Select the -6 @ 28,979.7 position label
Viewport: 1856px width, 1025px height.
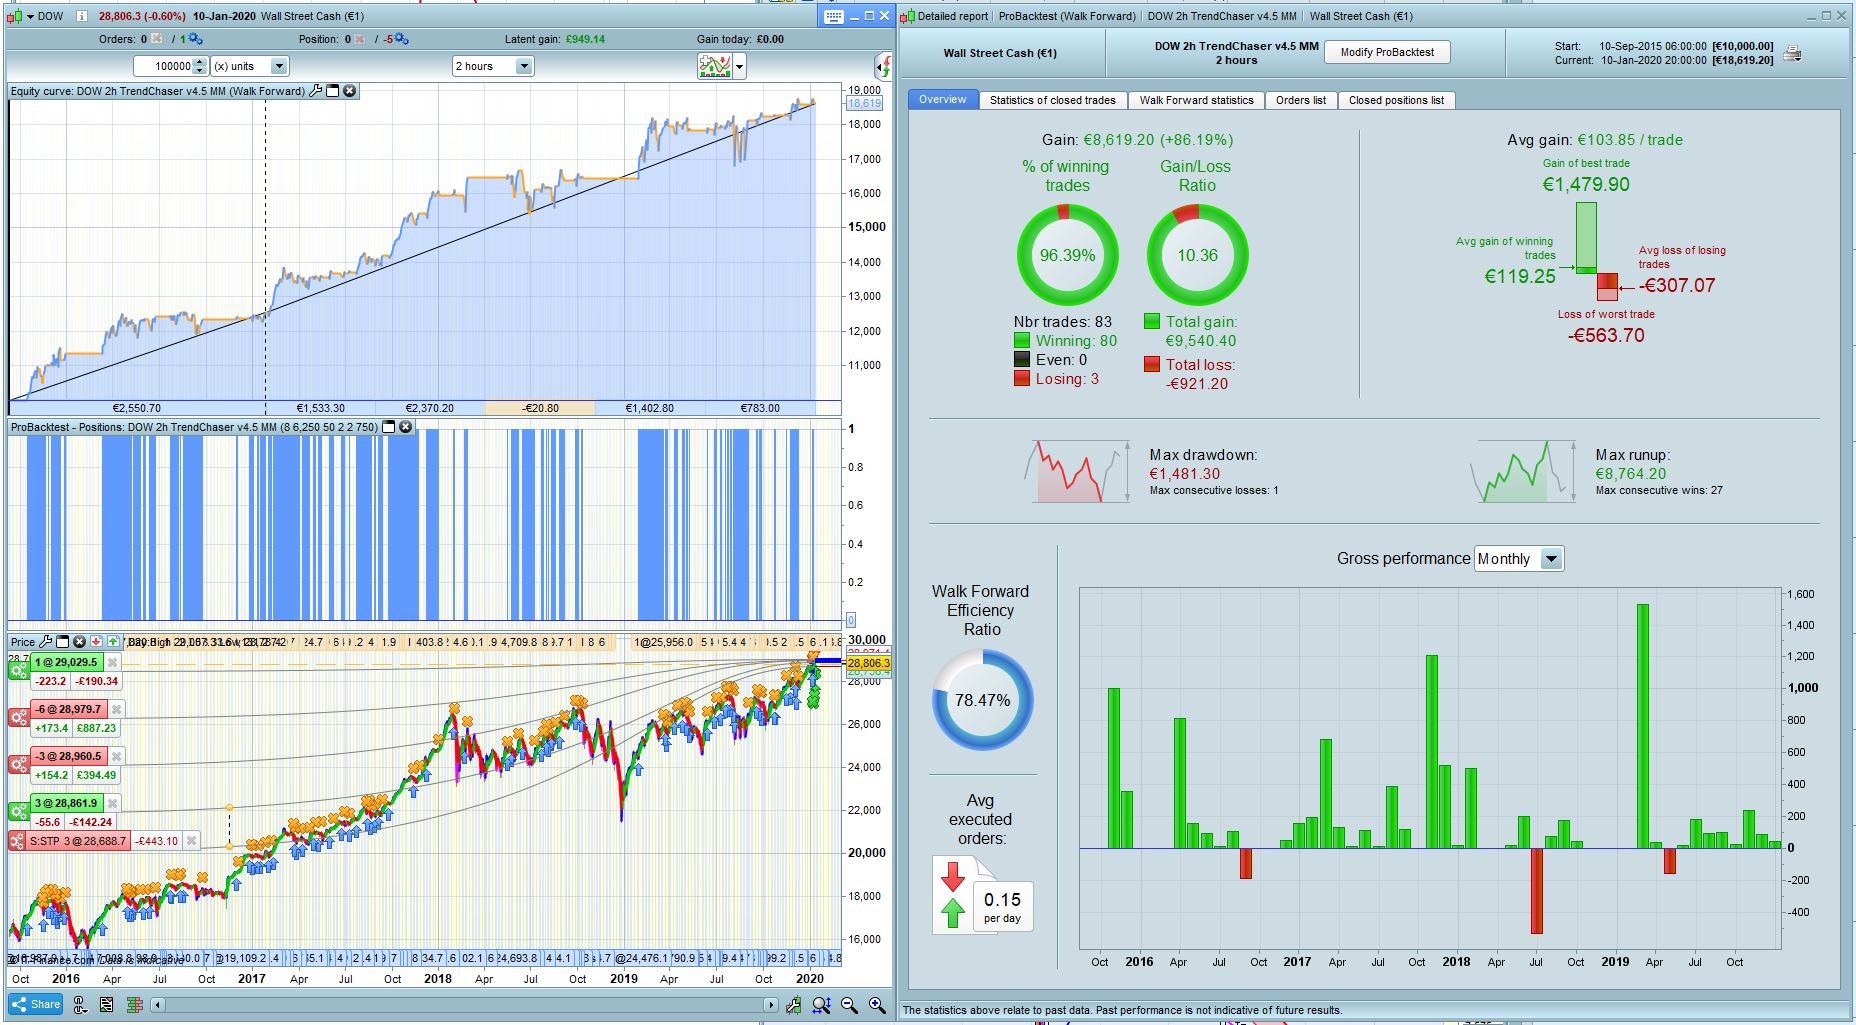68,710
